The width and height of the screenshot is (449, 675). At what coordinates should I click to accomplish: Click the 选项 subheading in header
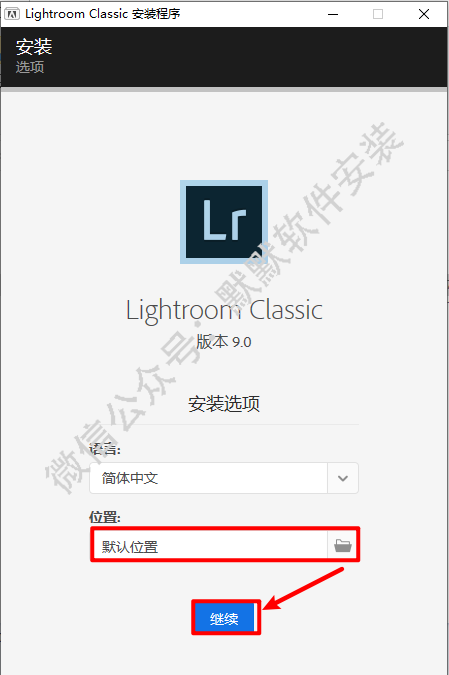click(x=30, y=67)
